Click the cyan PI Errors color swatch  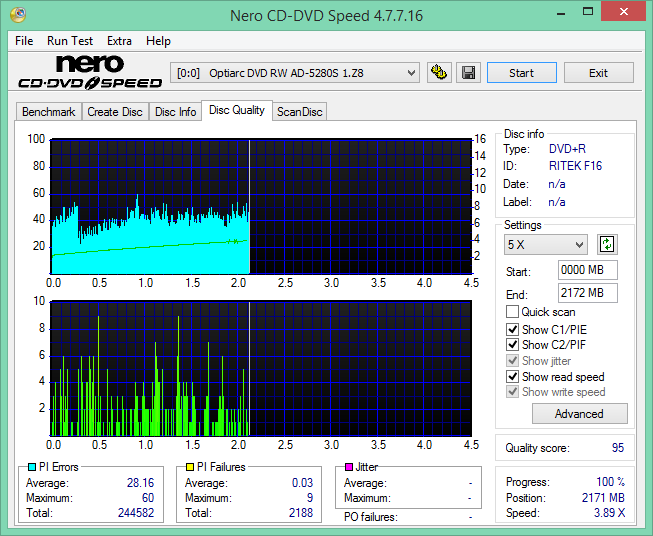click(32, 467)
